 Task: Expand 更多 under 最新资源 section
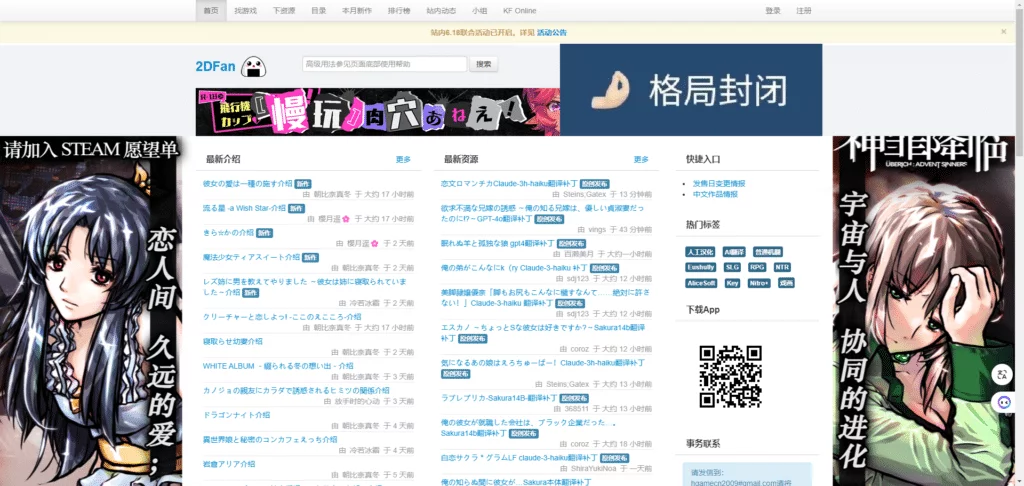[641, 159]
